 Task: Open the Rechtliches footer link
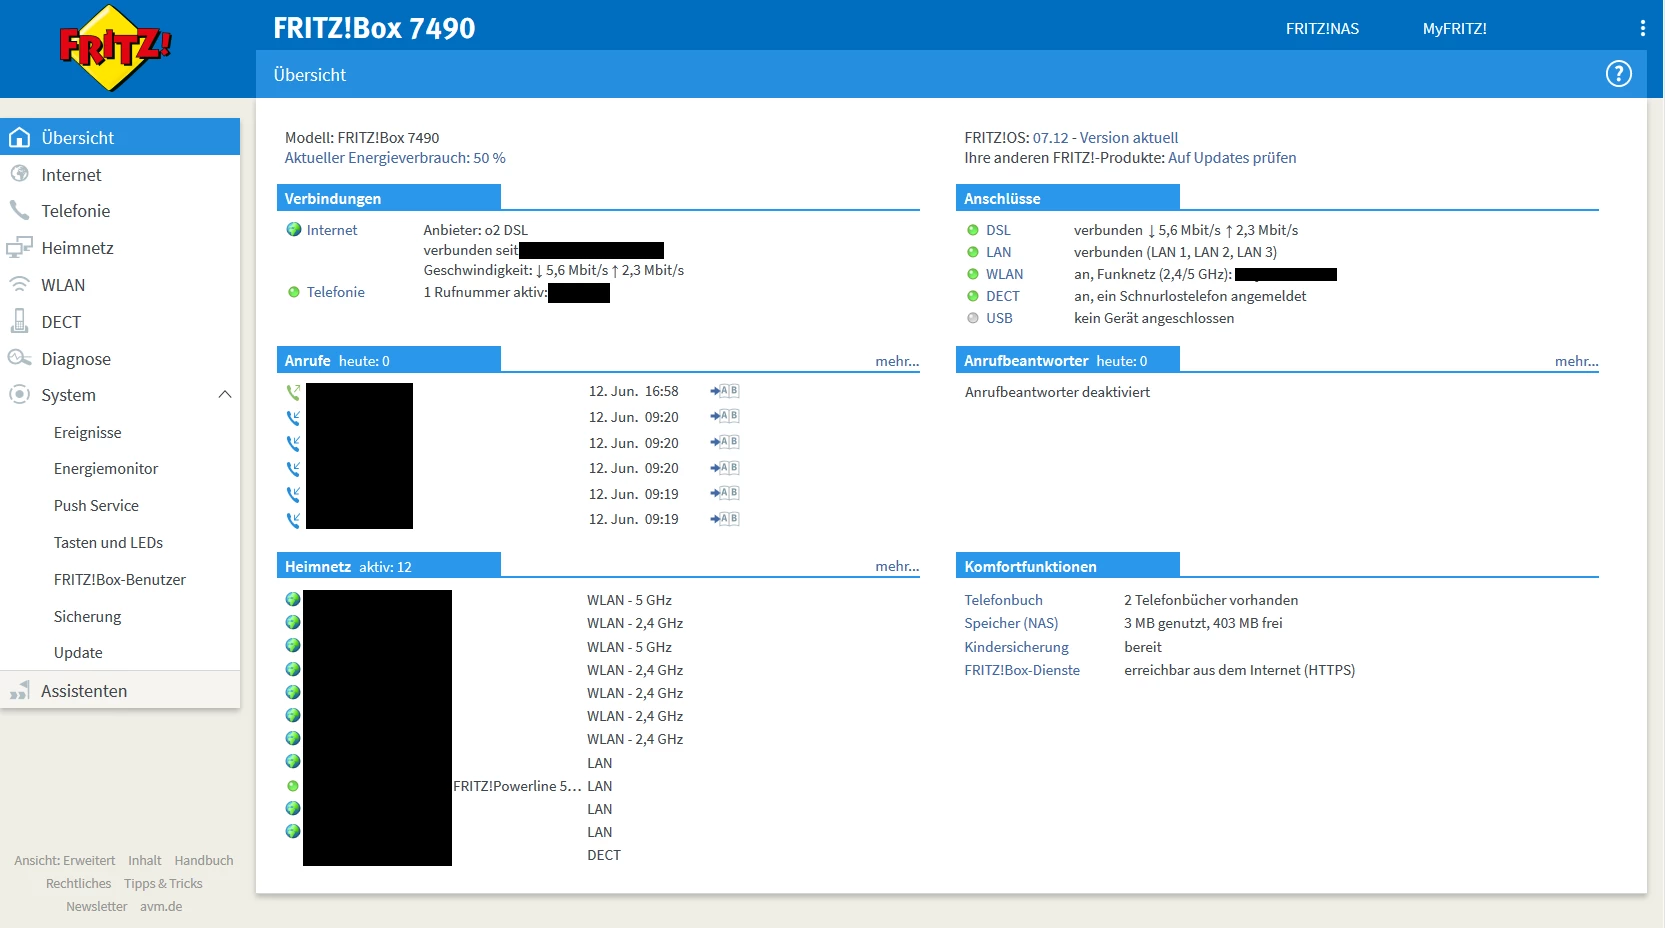79,883
